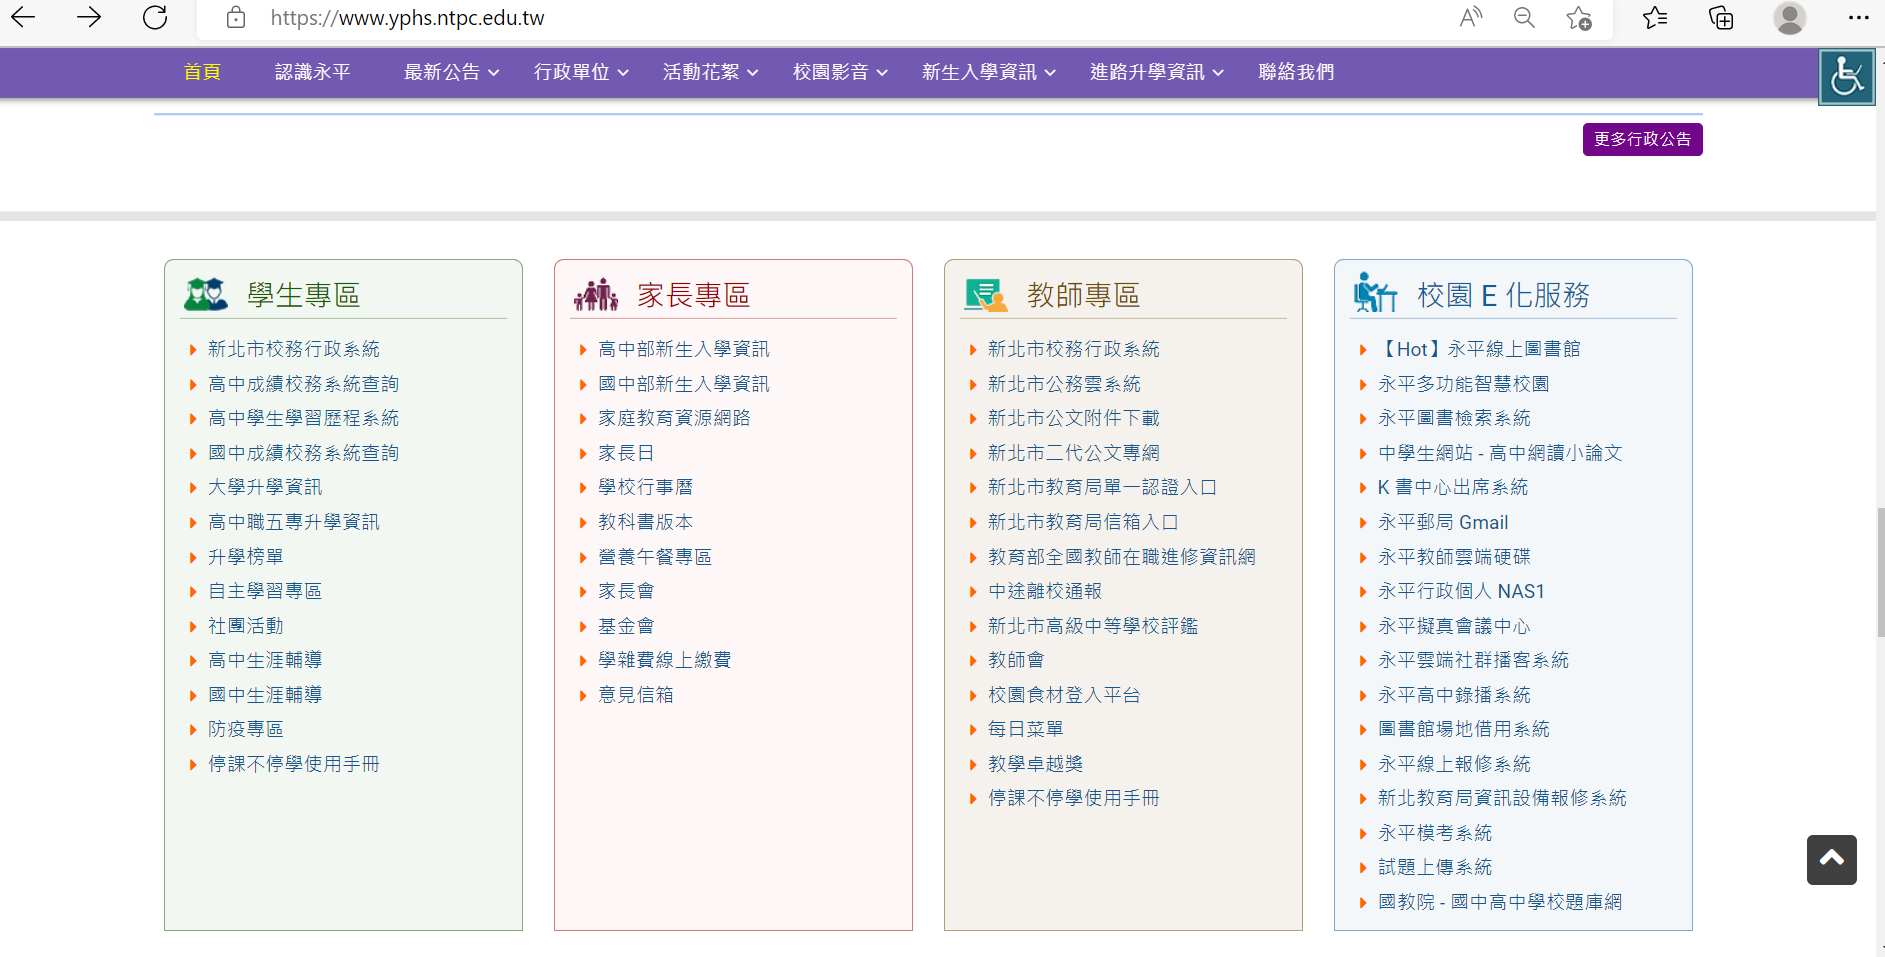Screen dimensions: 1885x957
Task: Open browser Settings and more ellipsis
Action: 1858,18
